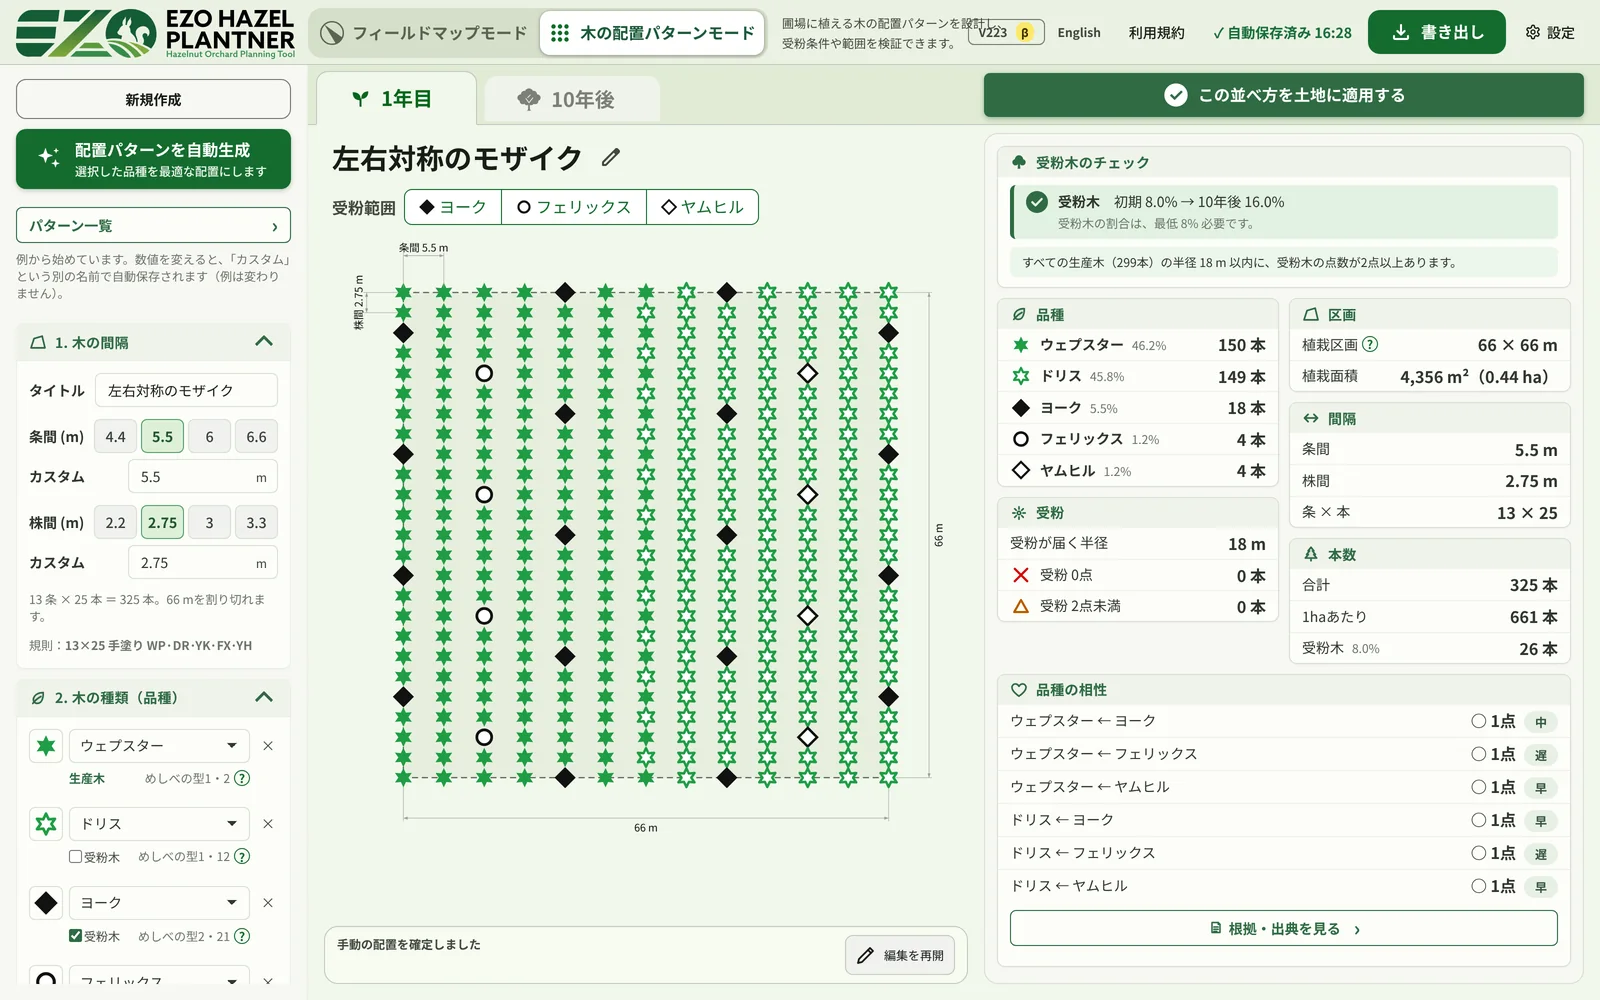
Task: Collapse the 2. 木の種類 section
Action: click(264, 697)
